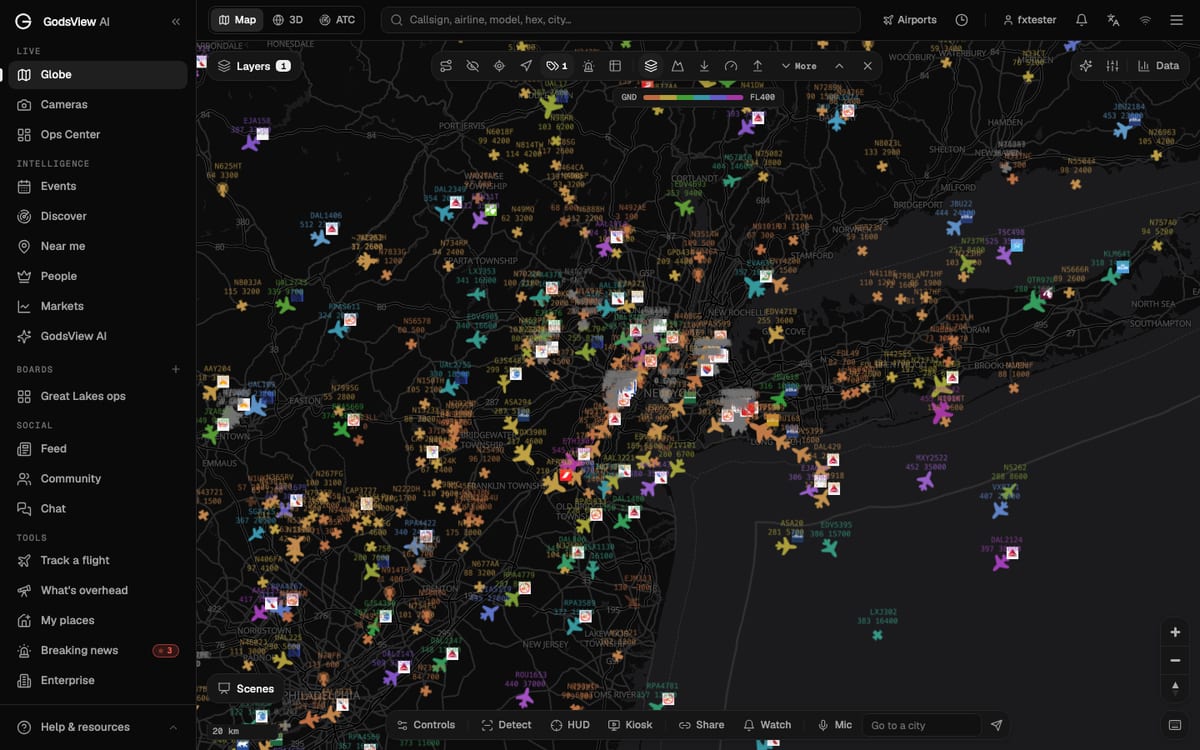The image size is (1200, 750).
Task: Open the Ops Center page
Action: click(x=98, y=134)
